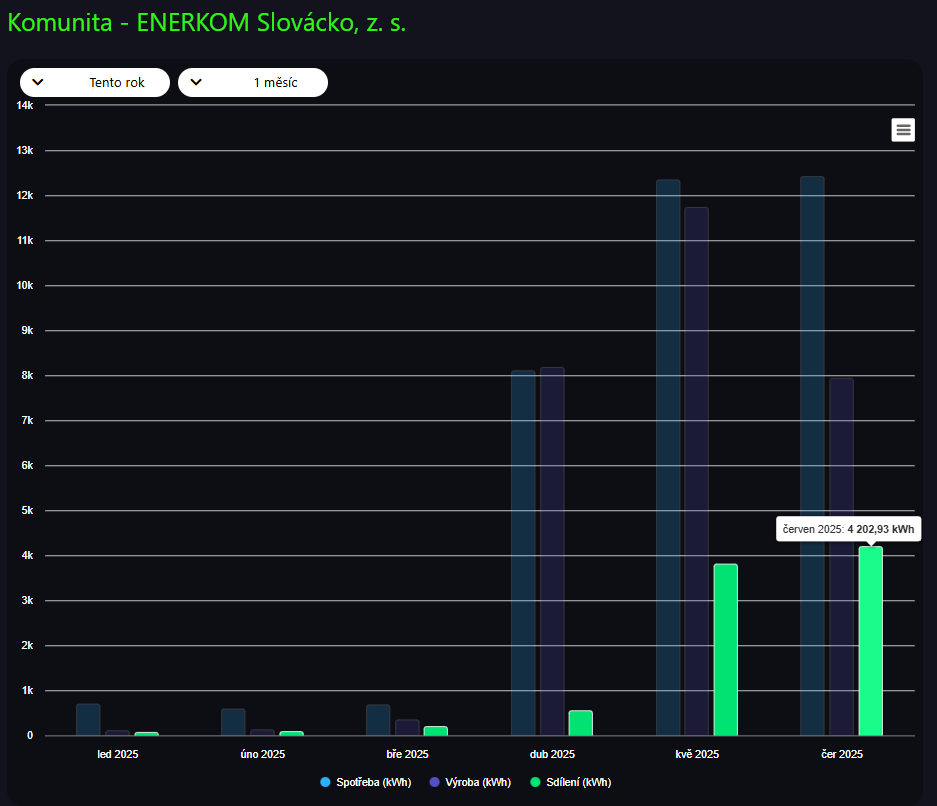
Task: Click the 'Komunita - ENERKOM Slovácko, z. s.' heading
Action: point(207,23)
